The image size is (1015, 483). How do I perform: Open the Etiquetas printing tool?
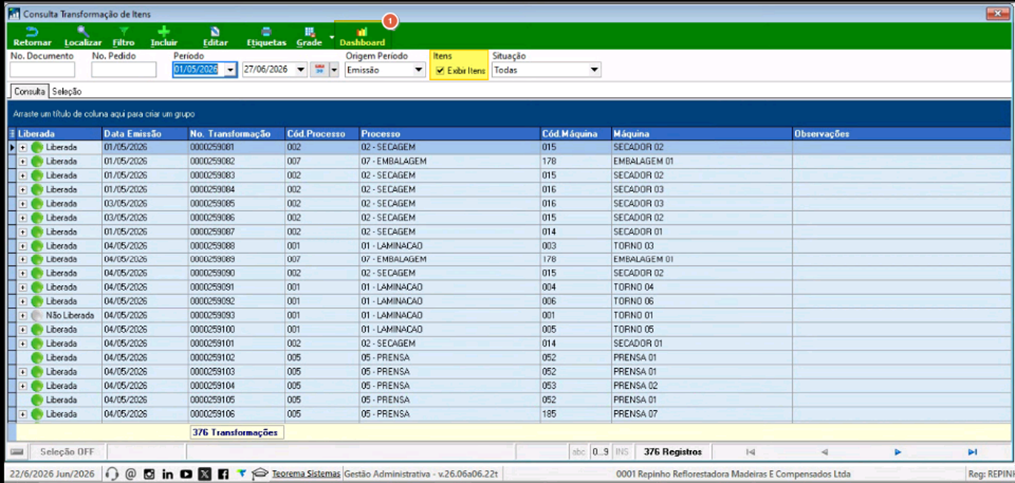[266, 36]
